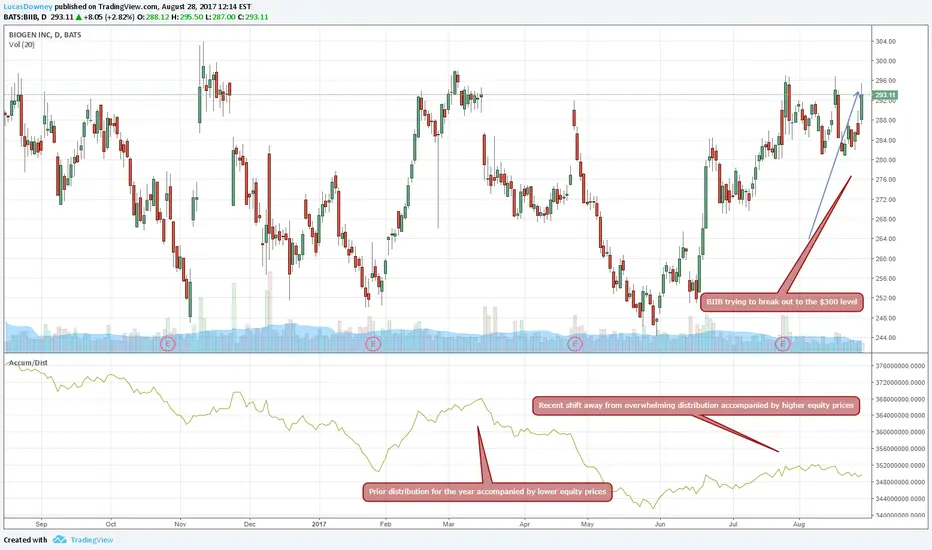Click the 304.00 price axis label
This screenshot has width=932, height=550.
885,42
